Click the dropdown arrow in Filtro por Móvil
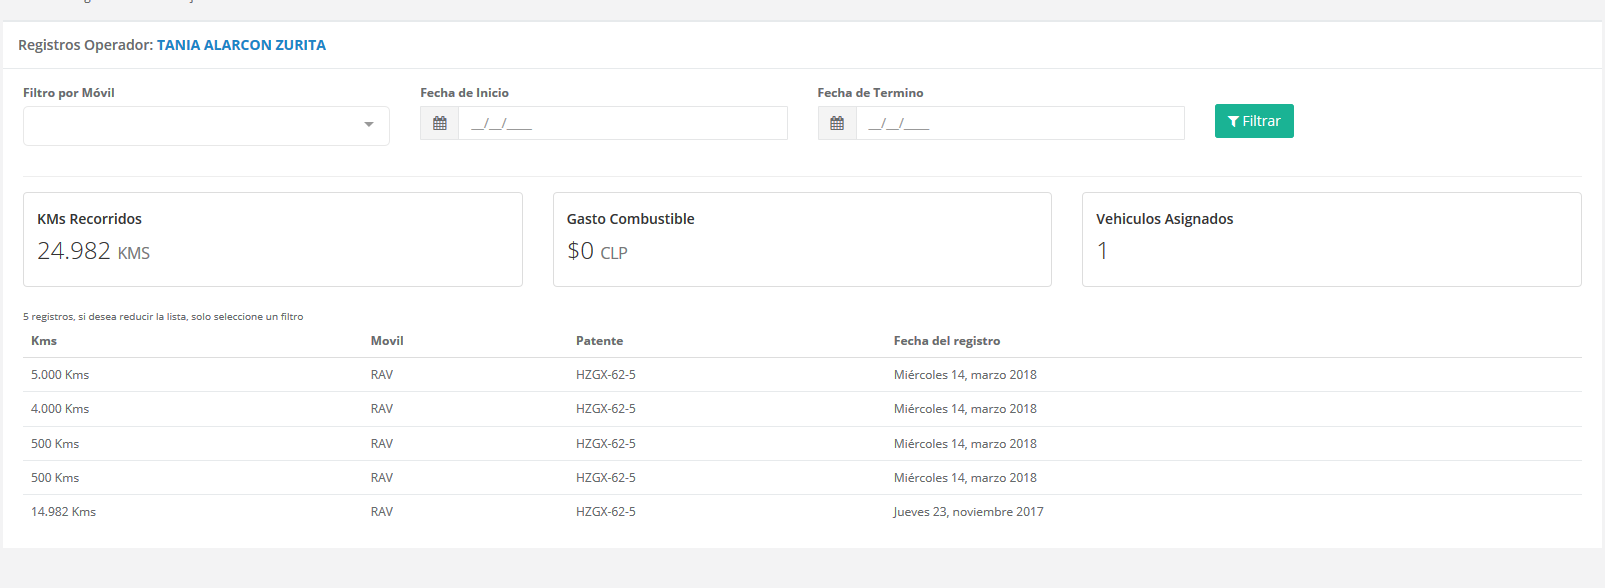1605x588 pixels. pos(369,125)
